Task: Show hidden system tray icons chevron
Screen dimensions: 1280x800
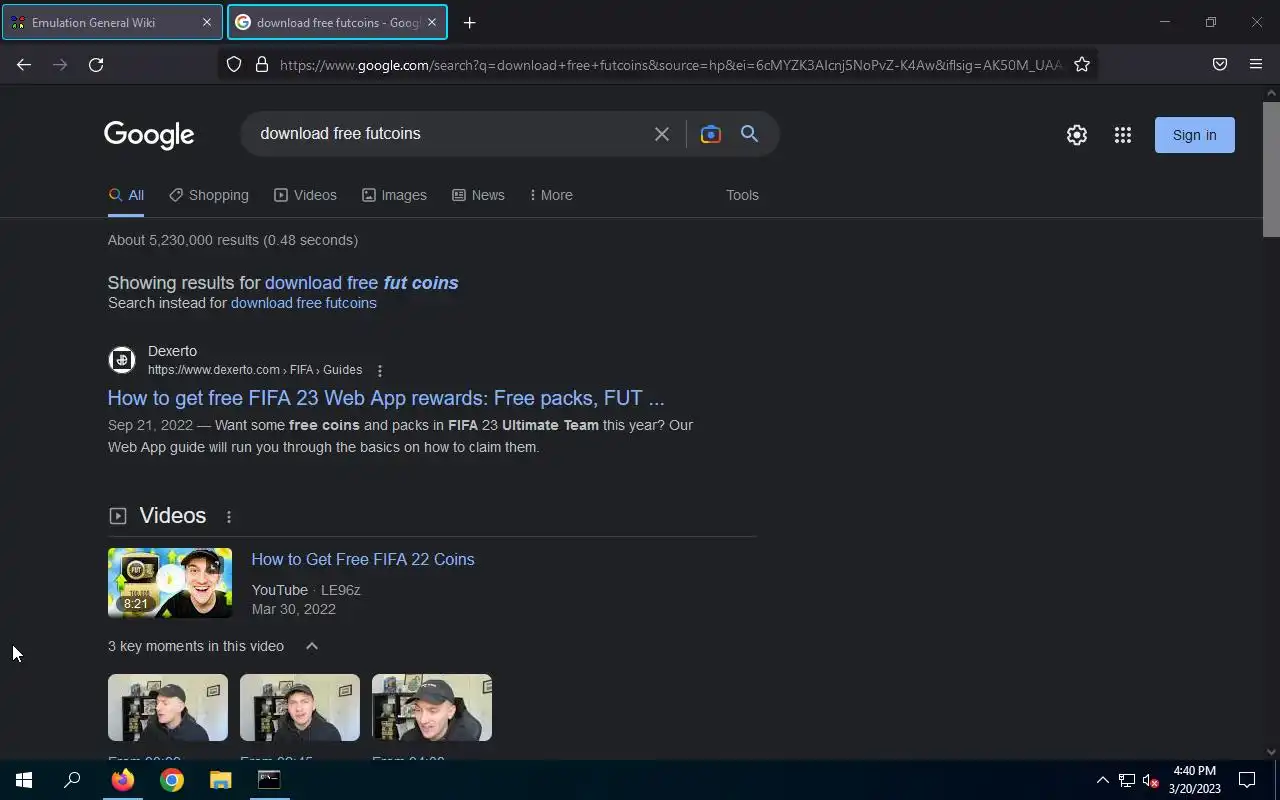Action: (1102, 780)
